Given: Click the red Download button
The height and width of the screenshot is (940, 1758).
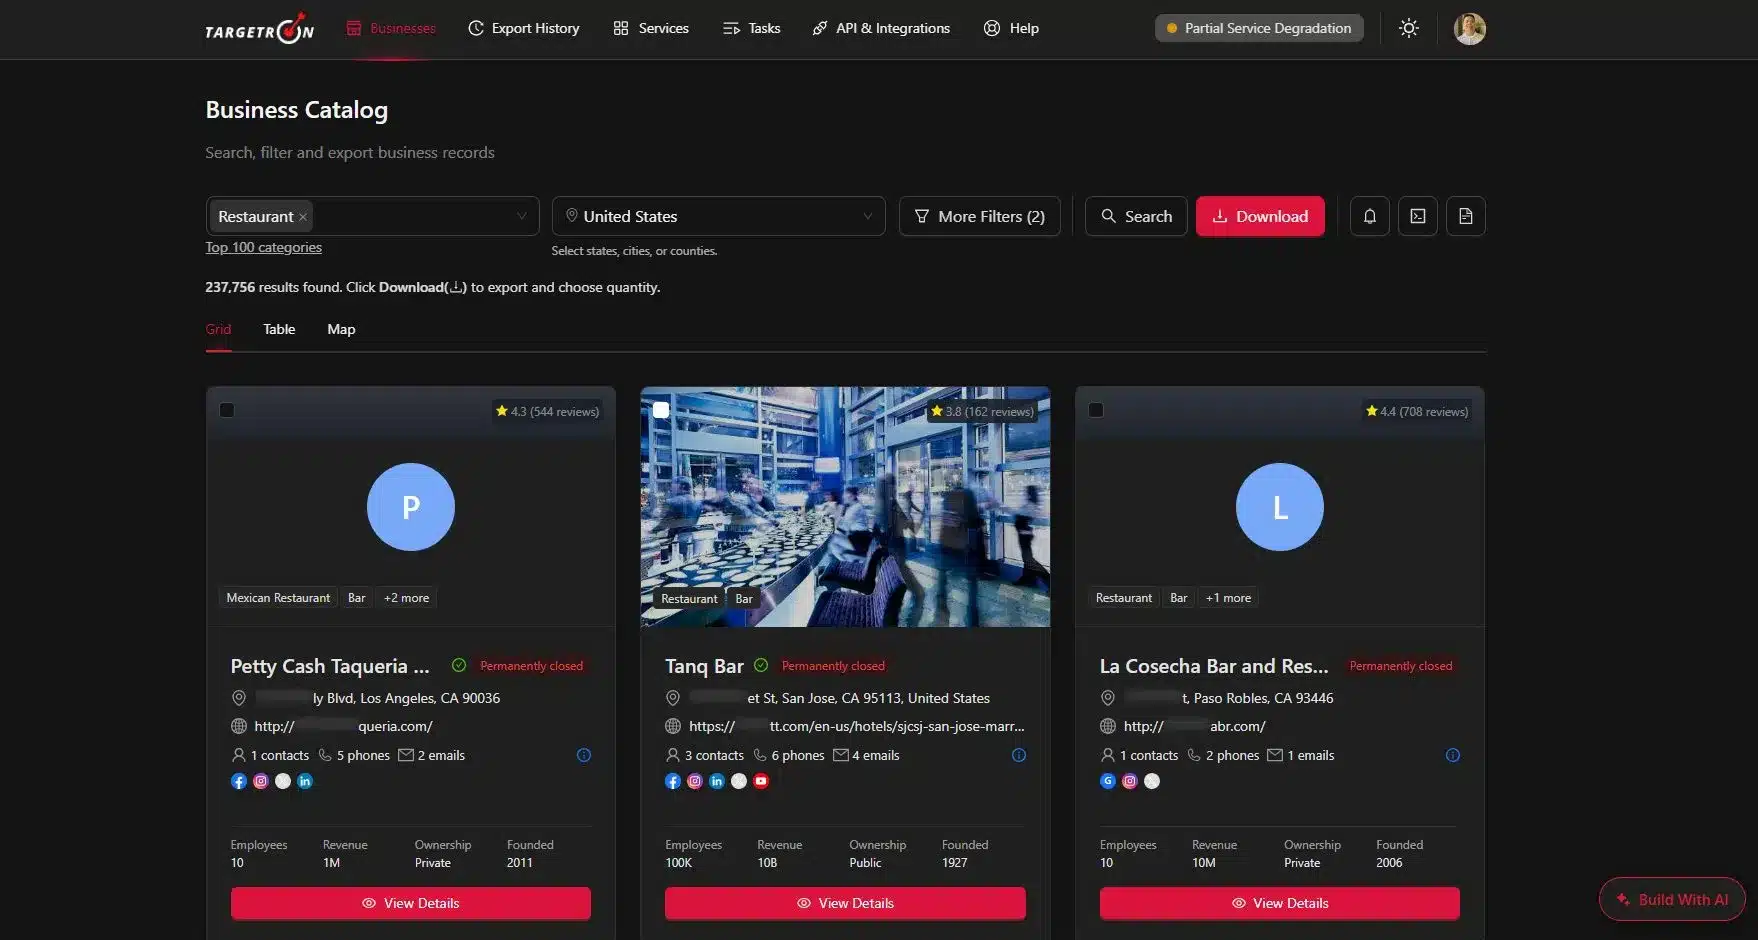Looking at the screenshot, I should click(x=1260, y=216).
